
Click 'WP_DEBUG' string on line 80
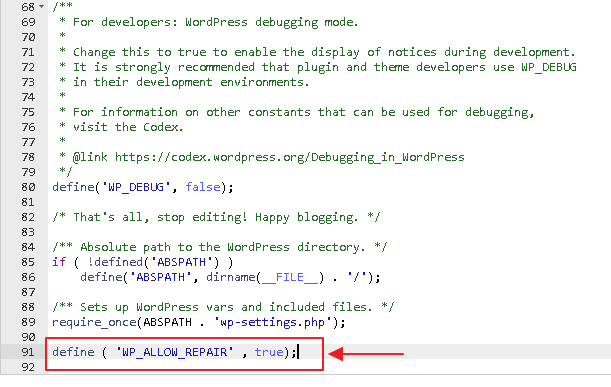pyautogui.click(x=136, y=187)
